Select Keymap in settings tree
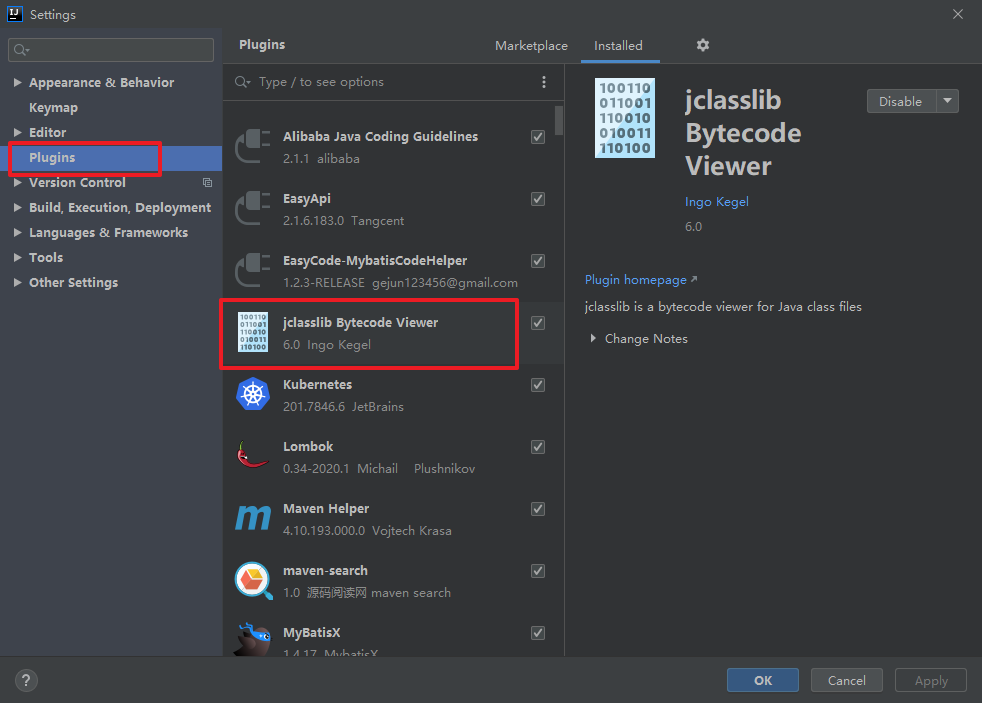Viewport: 982px width, 703px height. click(x=53, y=107)
